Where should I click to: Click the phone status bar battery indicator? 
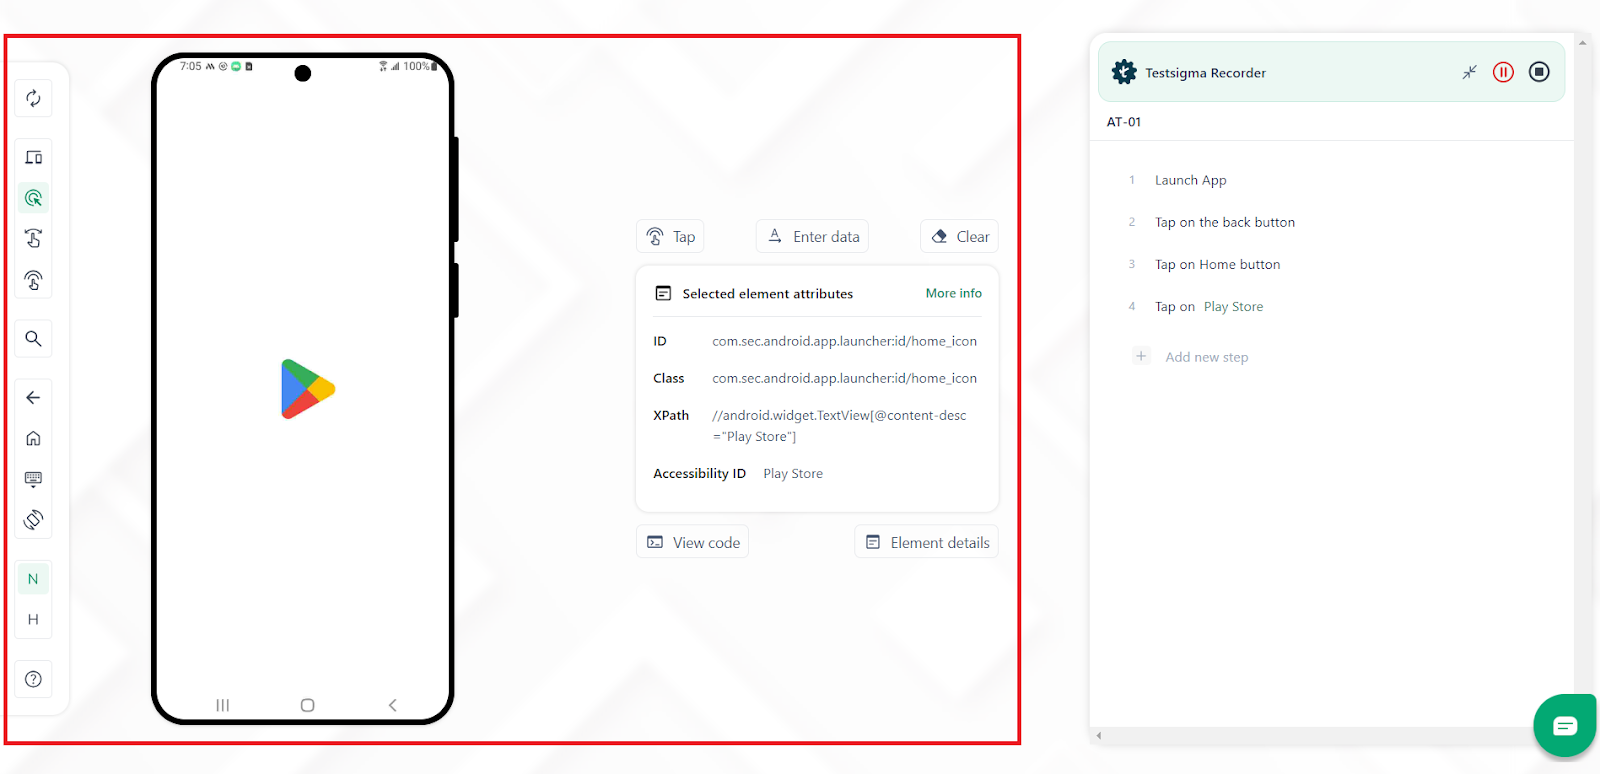pyautogui.click(x=434, y=66)
